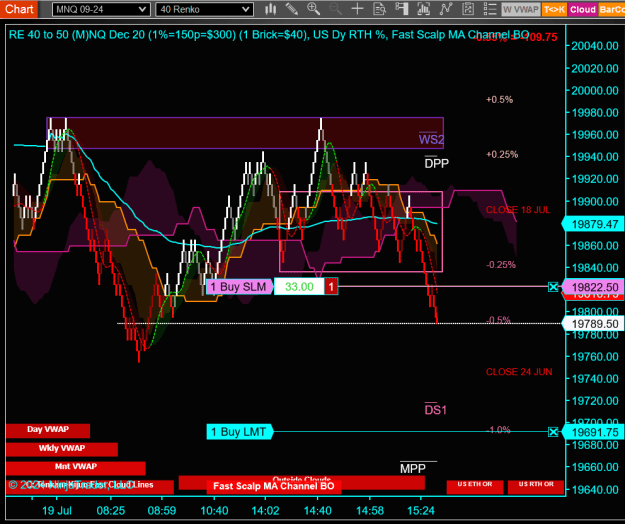This screenshot has height=524, width=625.
Task: Click the Fast Scalp MA Channel BO label
Action: 274,486
